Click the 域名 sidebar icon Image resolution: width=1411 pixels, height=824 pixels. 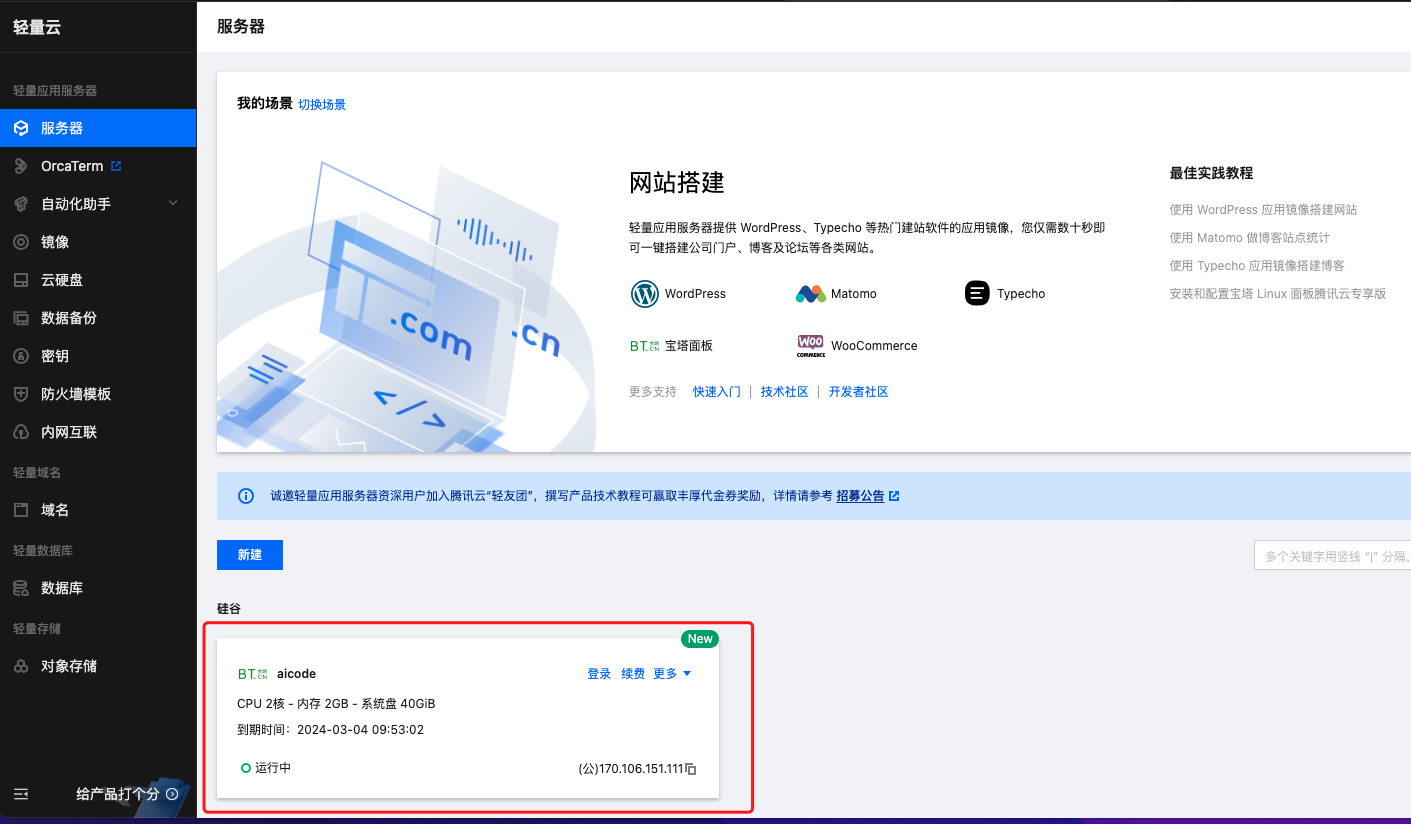tap(20, 510)
